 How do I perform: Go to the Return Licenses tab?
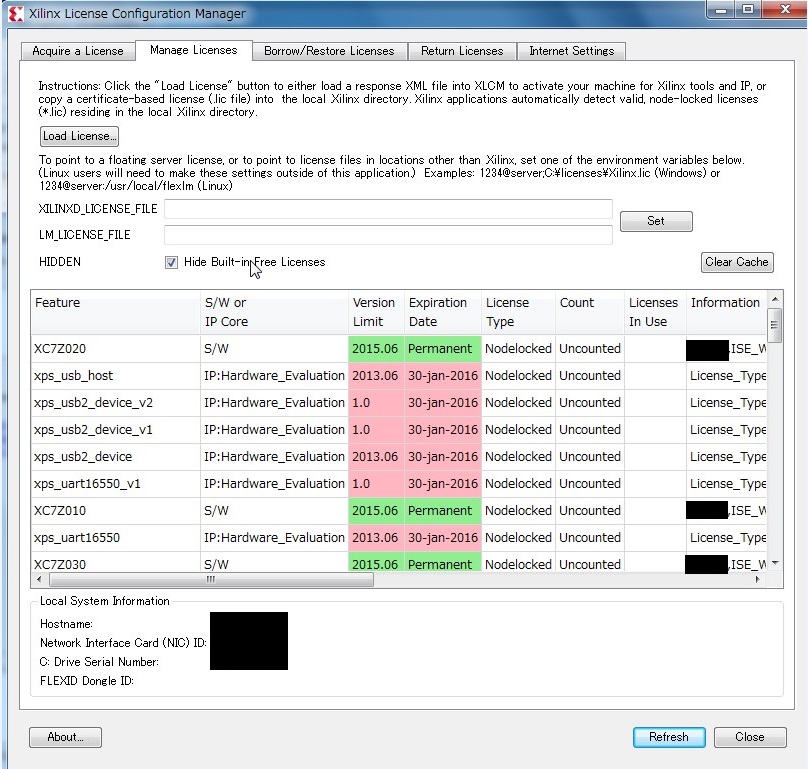click(462, 51)
